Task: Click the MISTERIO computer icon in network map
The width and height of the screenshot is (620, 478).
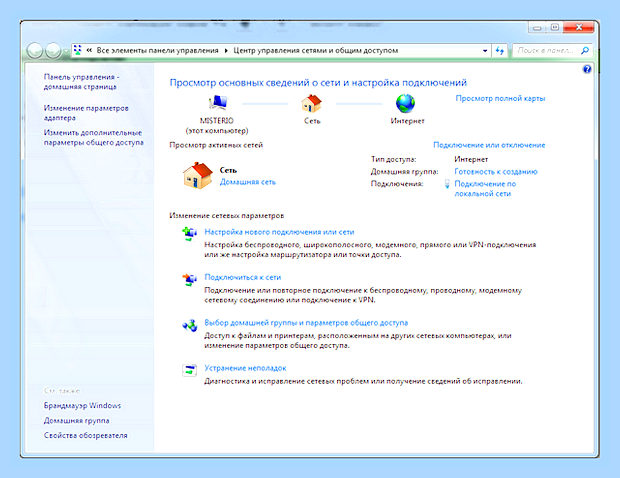Action: click(x=217, y=103)
